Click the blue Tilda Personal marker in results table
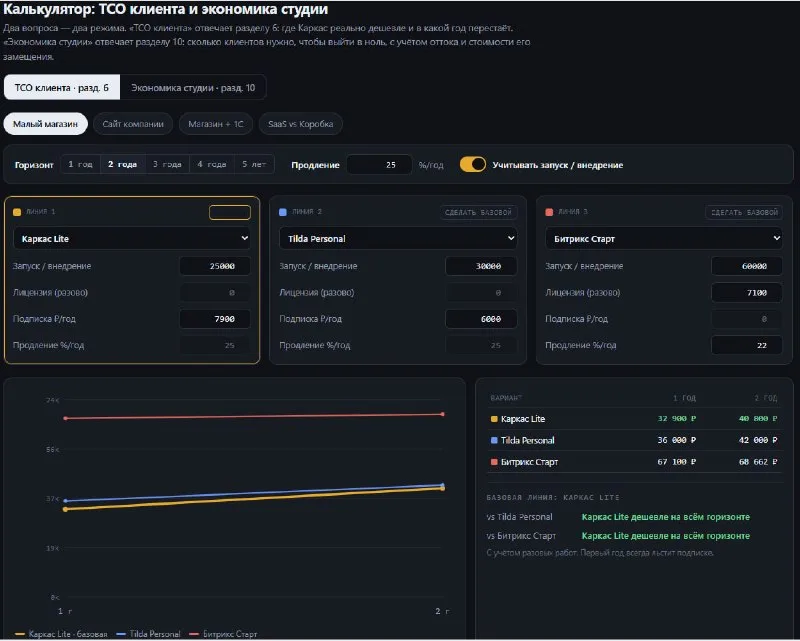This screenshot has width=800, height=641. pyautogui.click(x=494, y=440)
